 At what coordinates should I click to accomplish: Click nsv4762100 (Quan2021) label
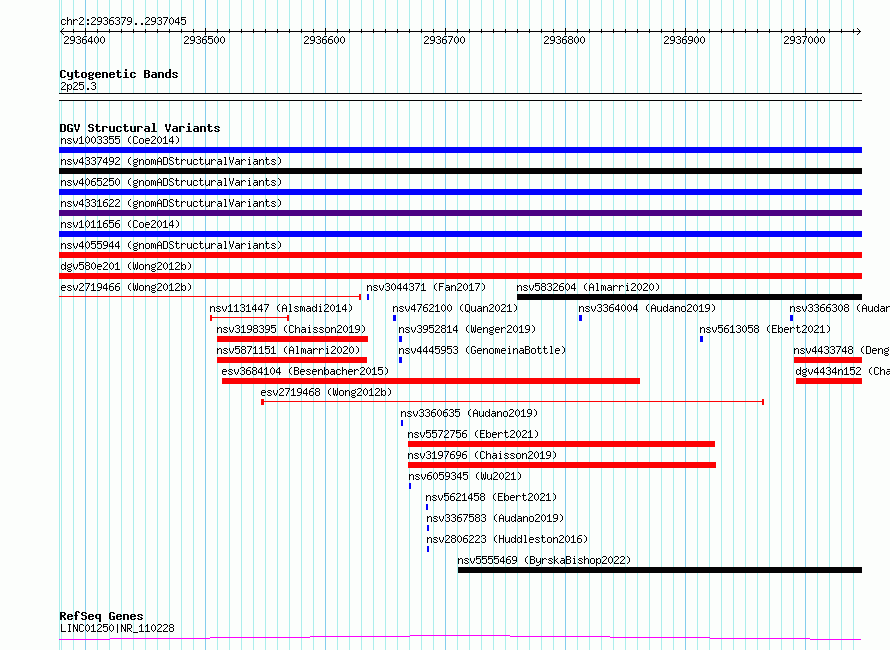(455, 308)
